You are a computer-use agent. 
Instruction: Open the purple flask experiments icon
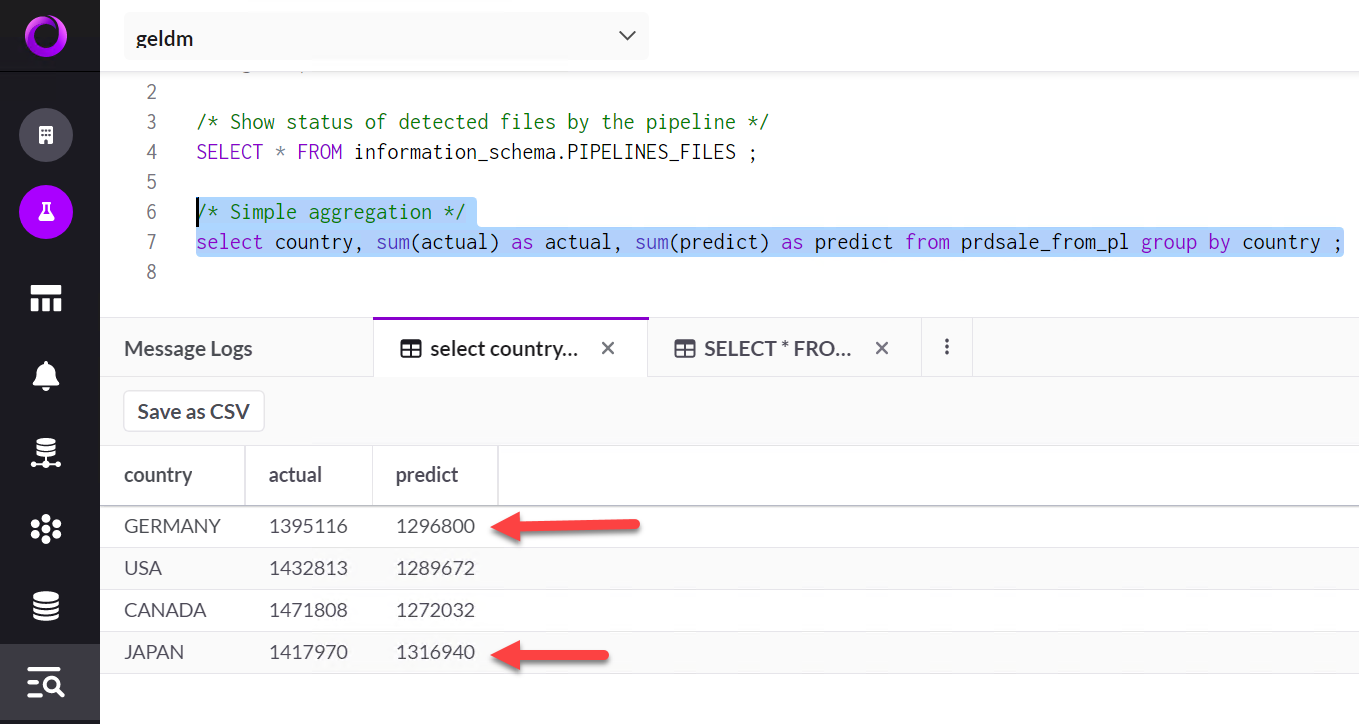(45, 212)
